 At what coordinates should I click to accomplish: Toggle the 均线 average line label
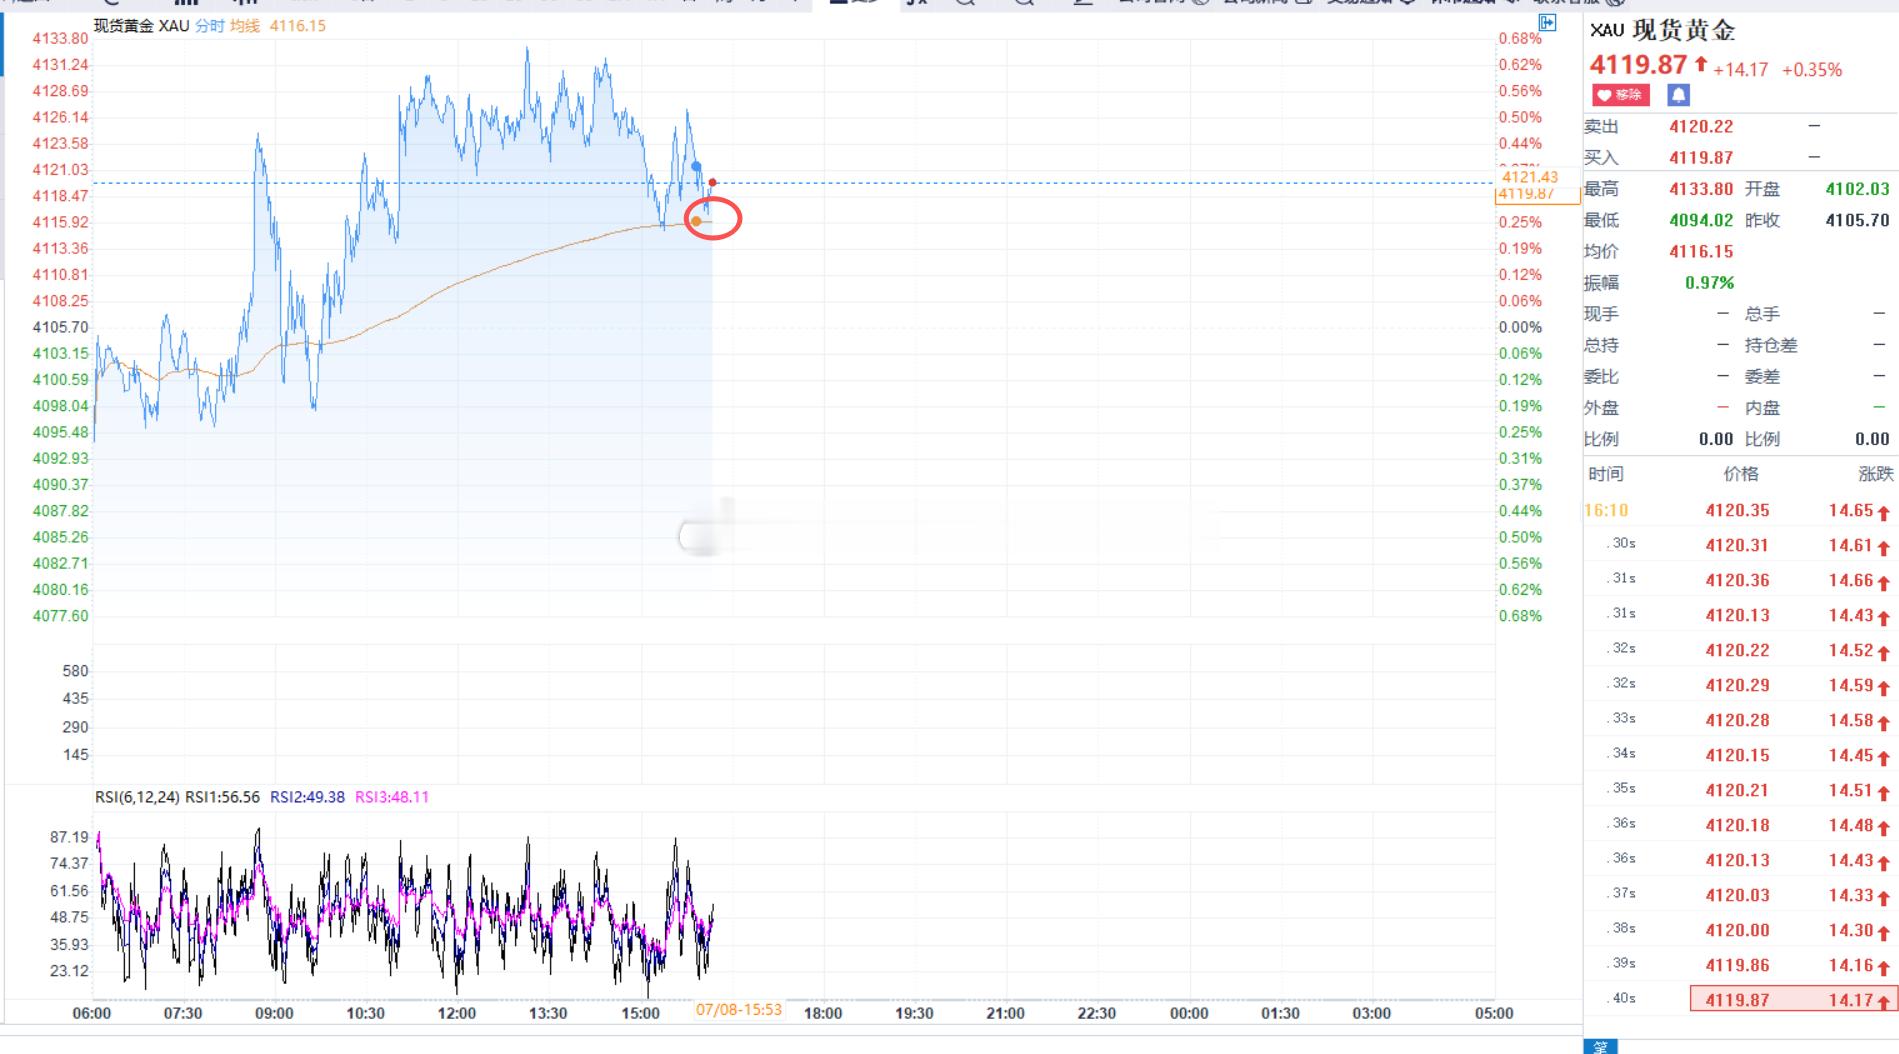(x=245, y=25)
